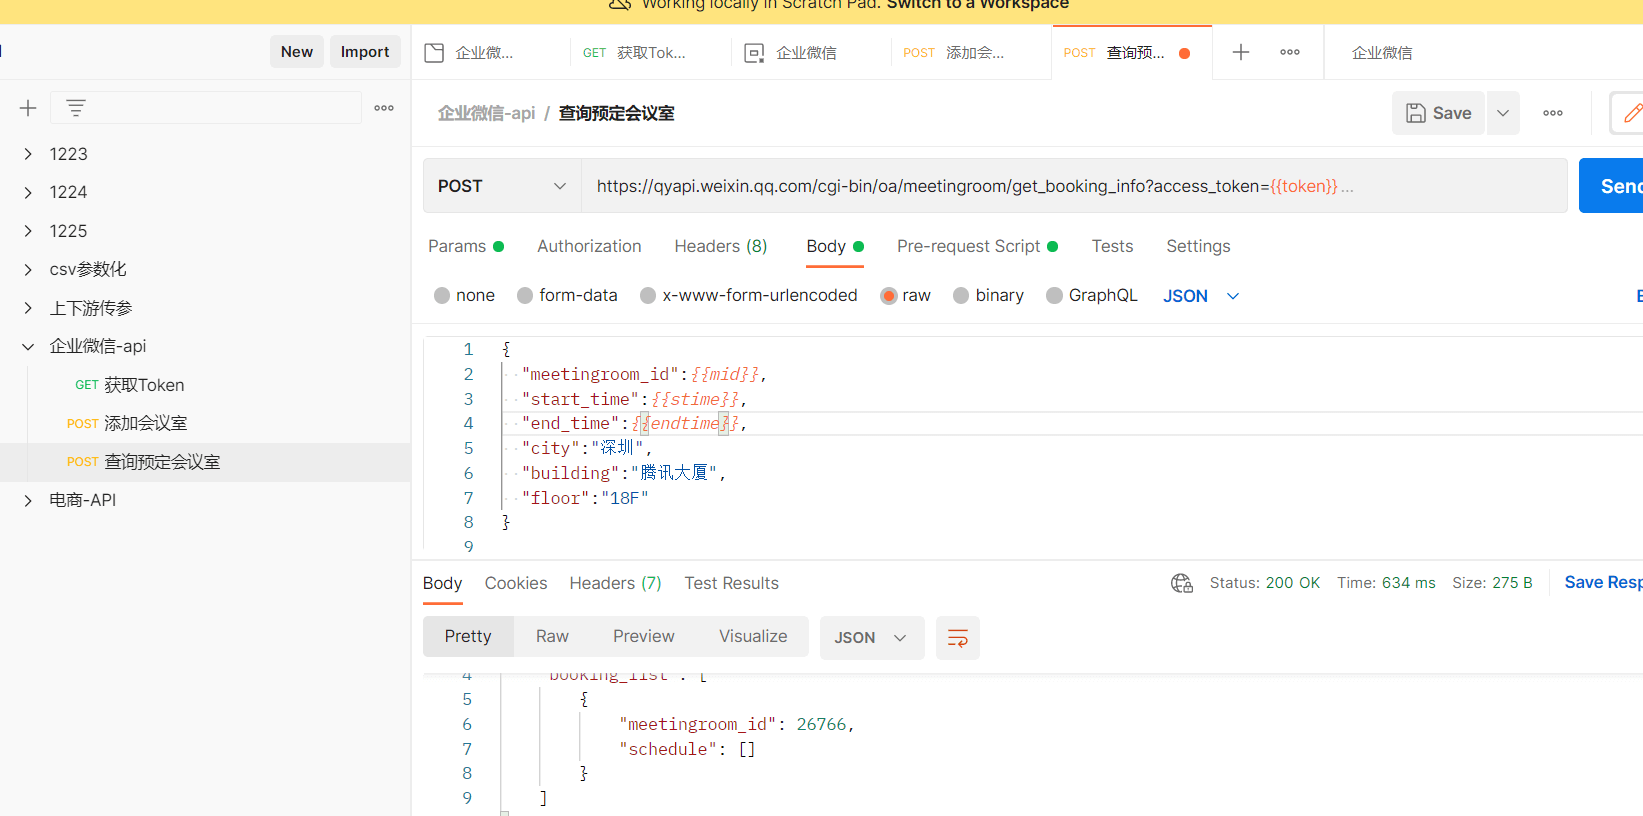Open the Test Results tab

tap(731, 583)
